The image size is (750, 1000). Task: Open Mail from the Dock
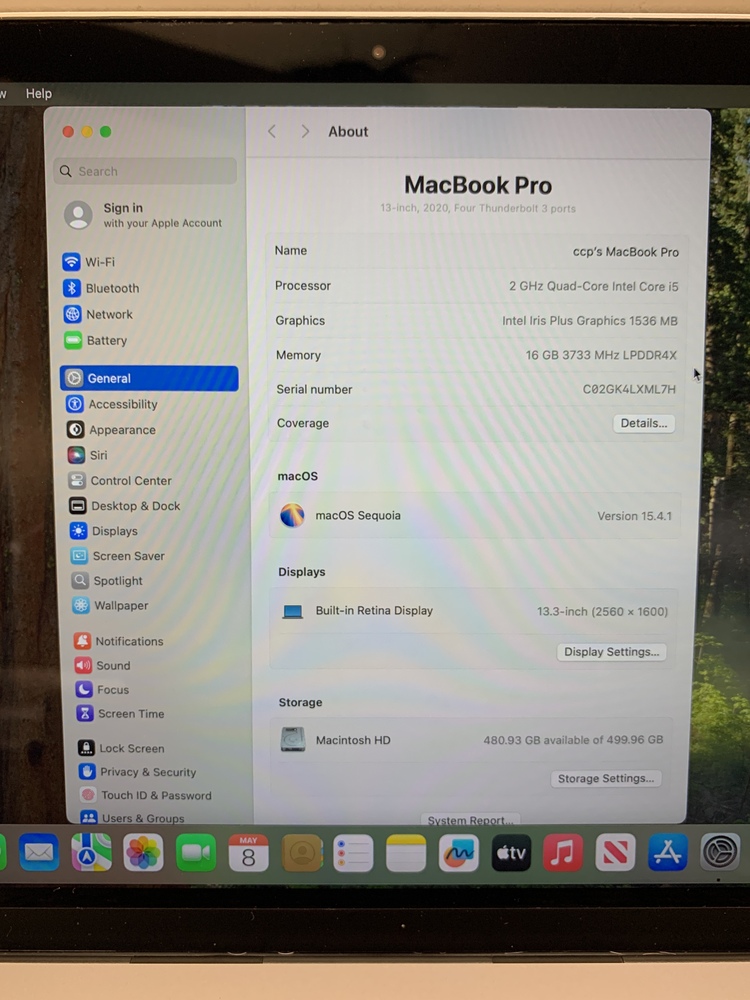point(39,853)
